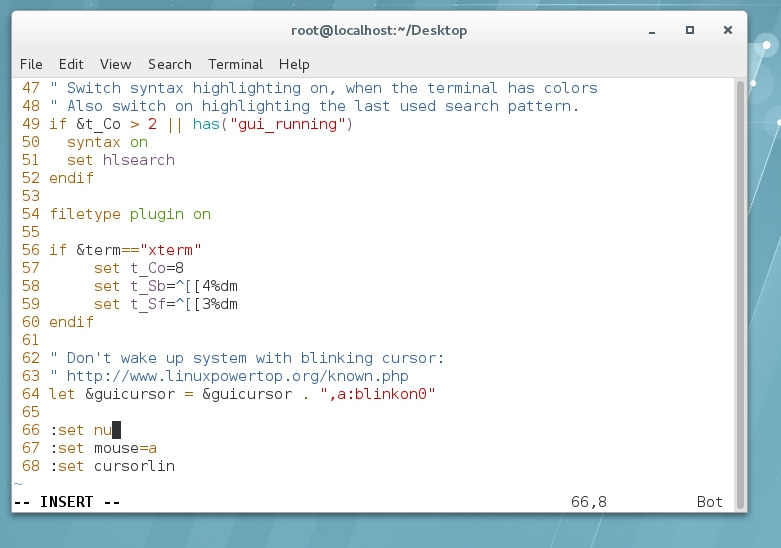This screenshot has height=548, width=781.
Task: Click the "gui_running" string on line 49
Action: pos(288,125)
